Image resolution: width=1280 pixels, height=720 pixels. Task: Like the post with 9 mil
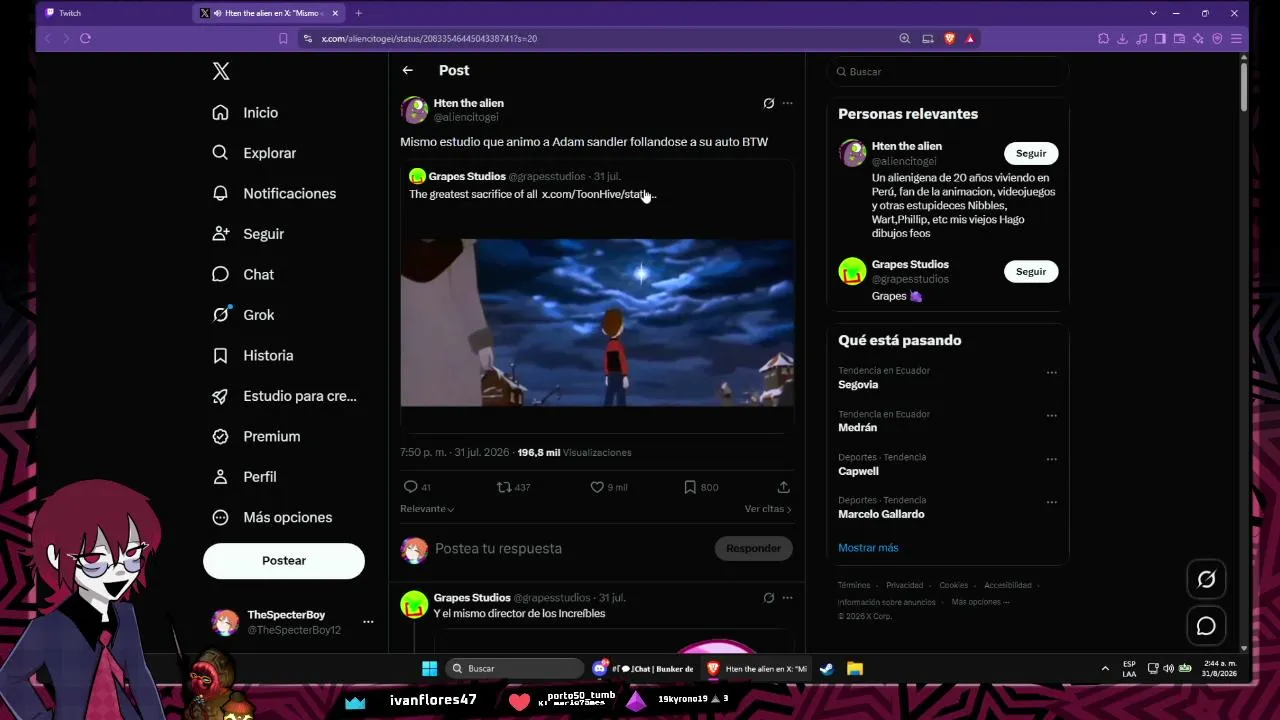click(x=597, y=487)
